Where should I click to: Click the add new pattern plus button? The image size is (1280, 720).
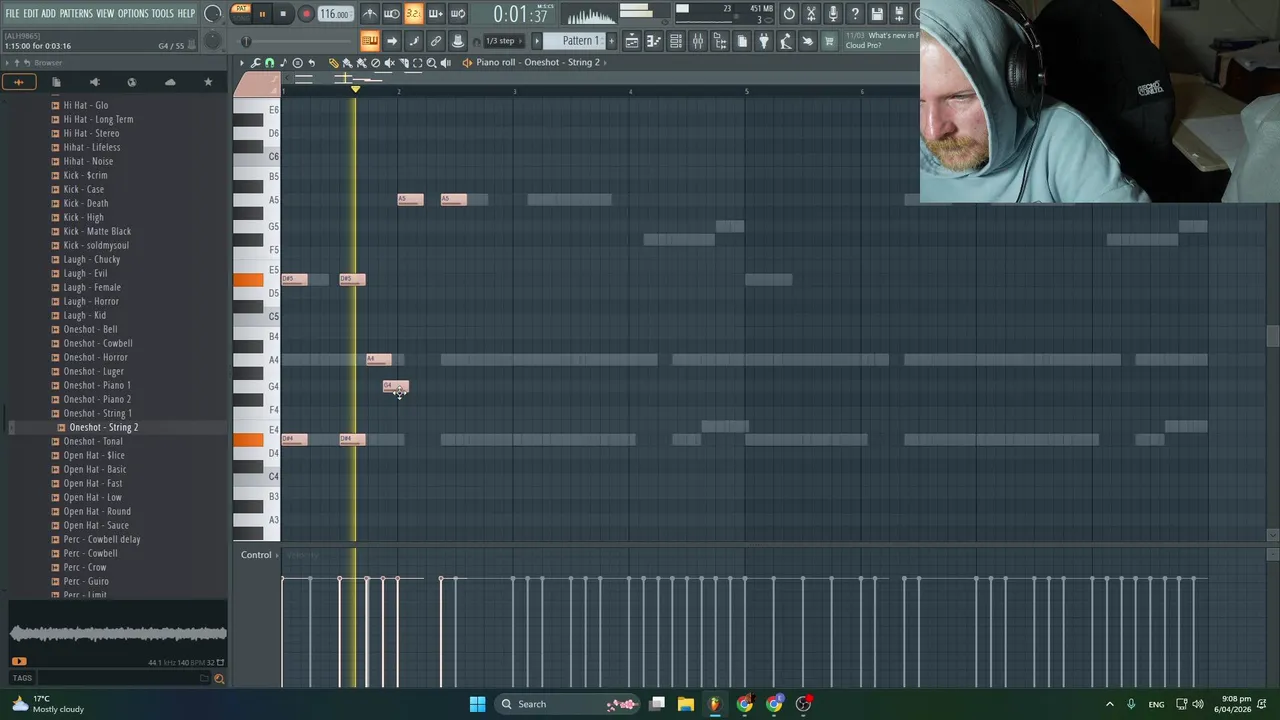coord(612,41)
